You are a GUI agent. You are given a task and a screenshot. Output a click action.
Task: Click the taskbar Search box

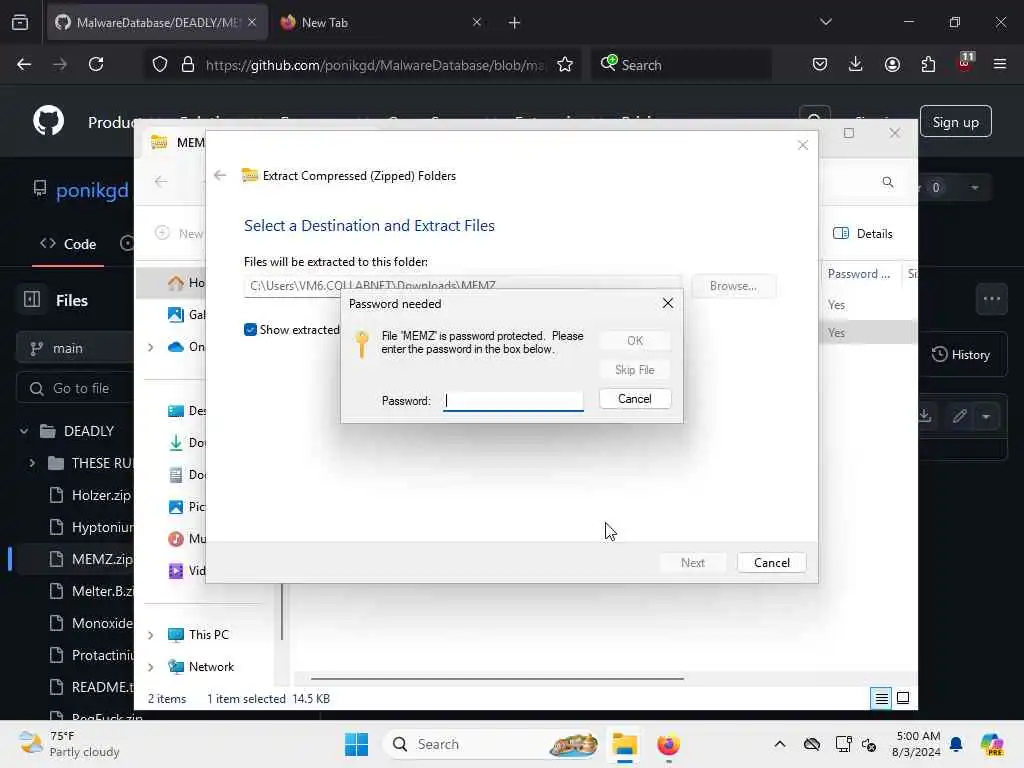[x=492, y=744]
